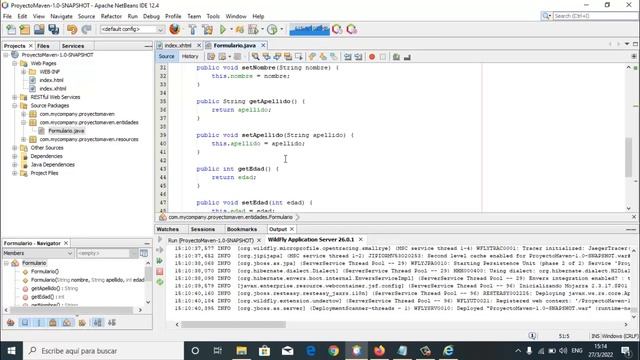Select index.html in the Projects tree
The image size is (640, 360).
pyautogui.click(x=51, y=80)
